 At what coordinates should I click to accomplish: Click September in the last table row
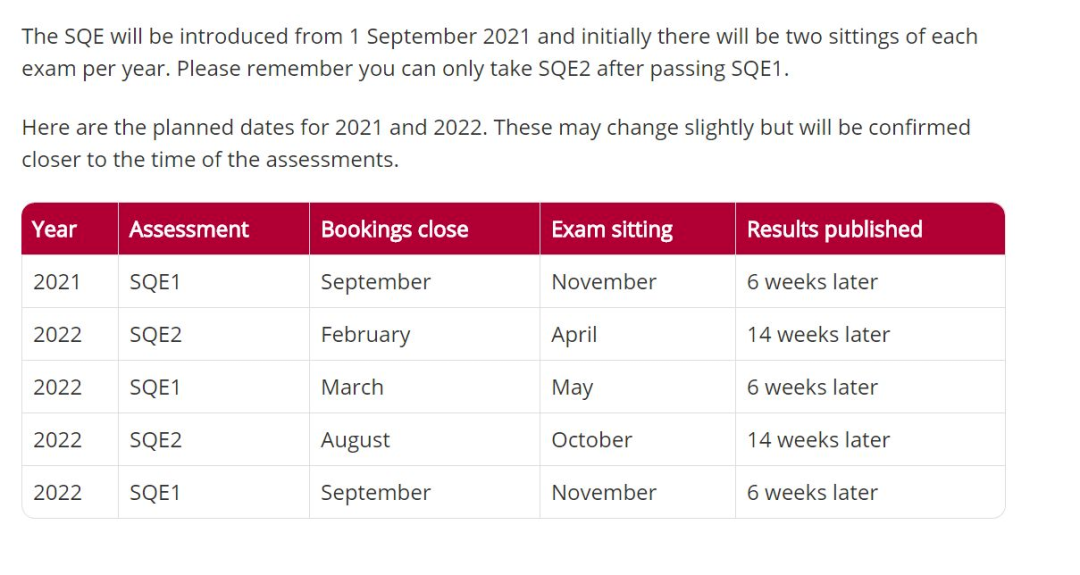pos(375,493)
